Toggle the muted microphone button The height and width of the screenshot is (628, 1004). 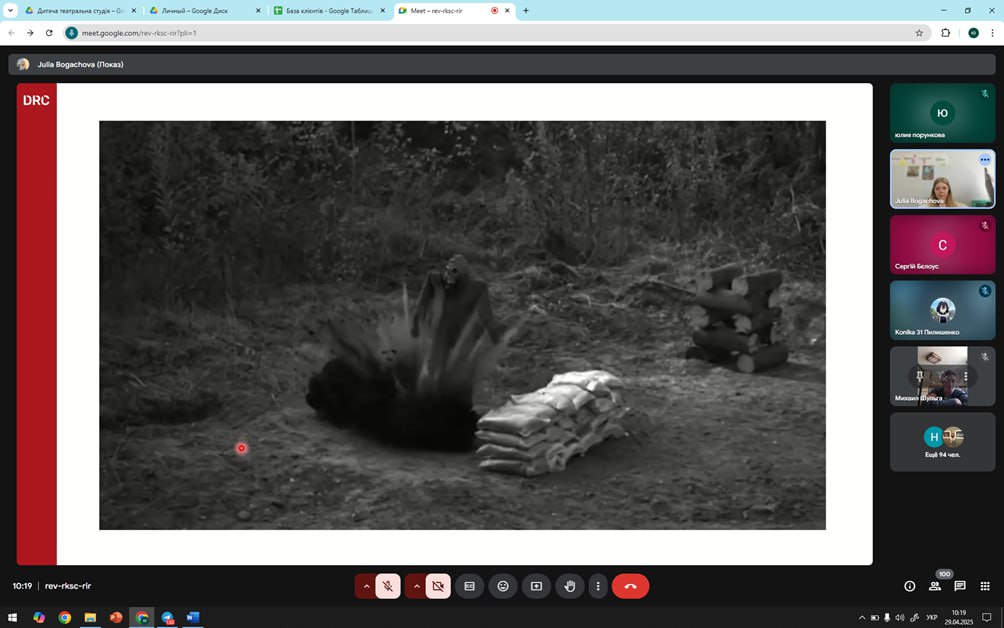click(388, 586)
